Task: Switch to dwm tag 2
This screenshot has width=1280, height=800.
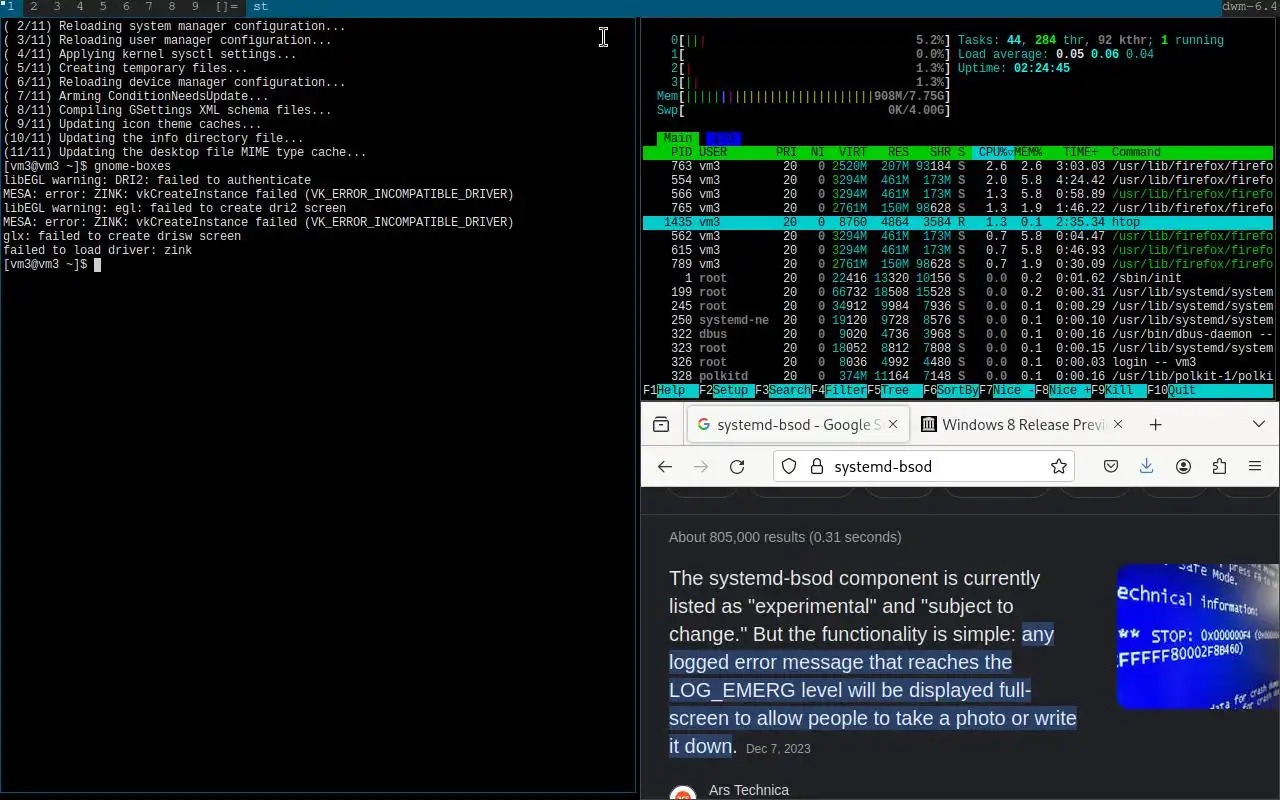Action: (x=34, y=6)
